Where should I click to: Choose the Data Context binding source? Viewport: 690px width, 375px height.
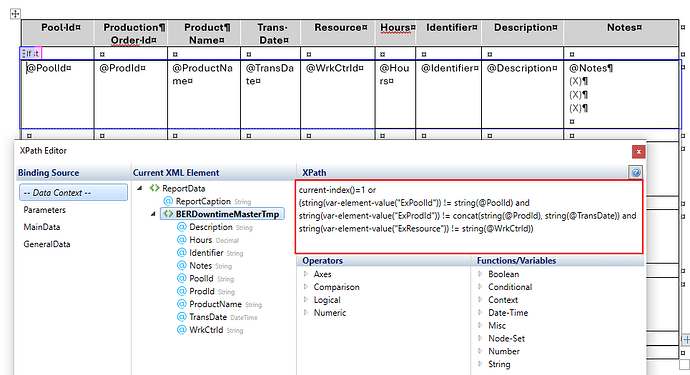point(73,193)
